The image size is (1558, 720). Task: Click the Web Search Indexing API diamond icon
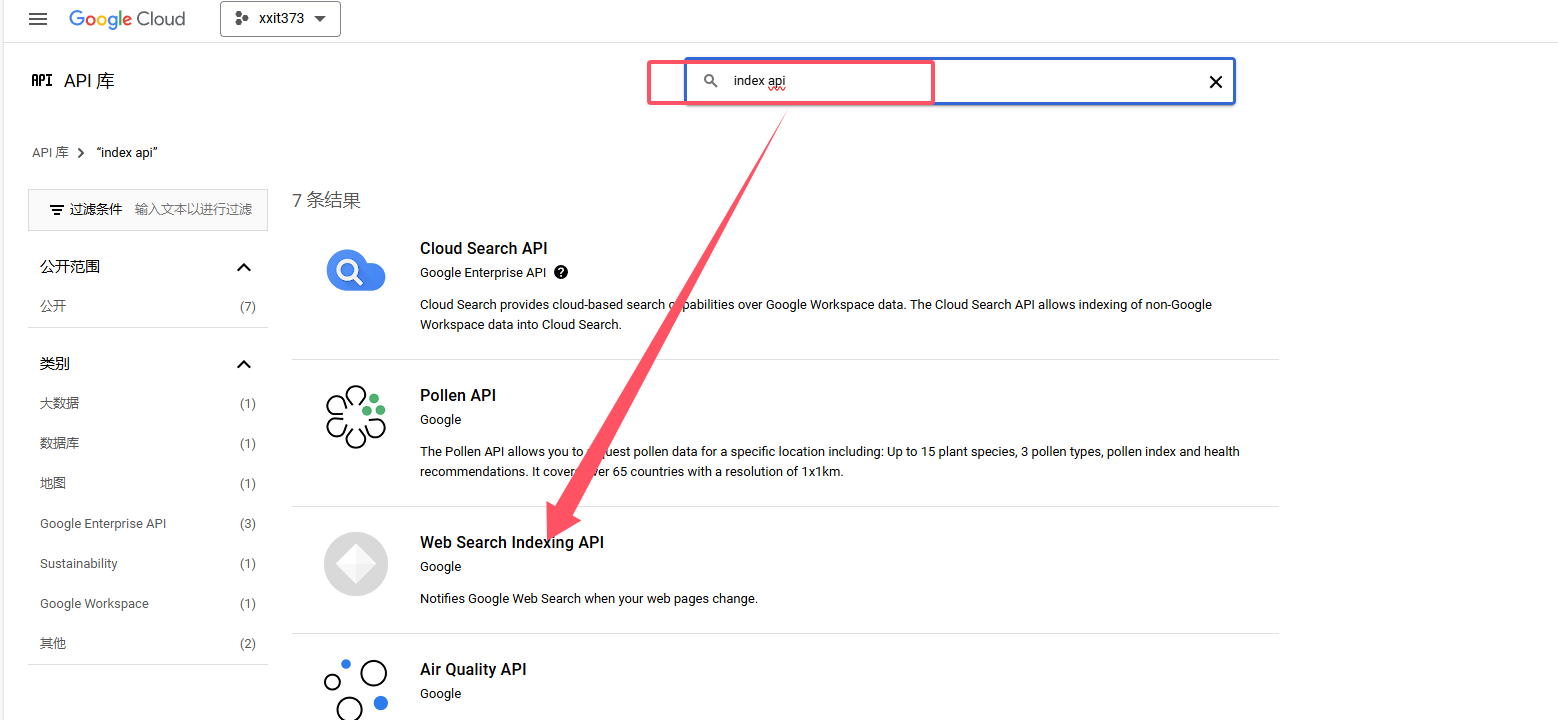(356, 564)
